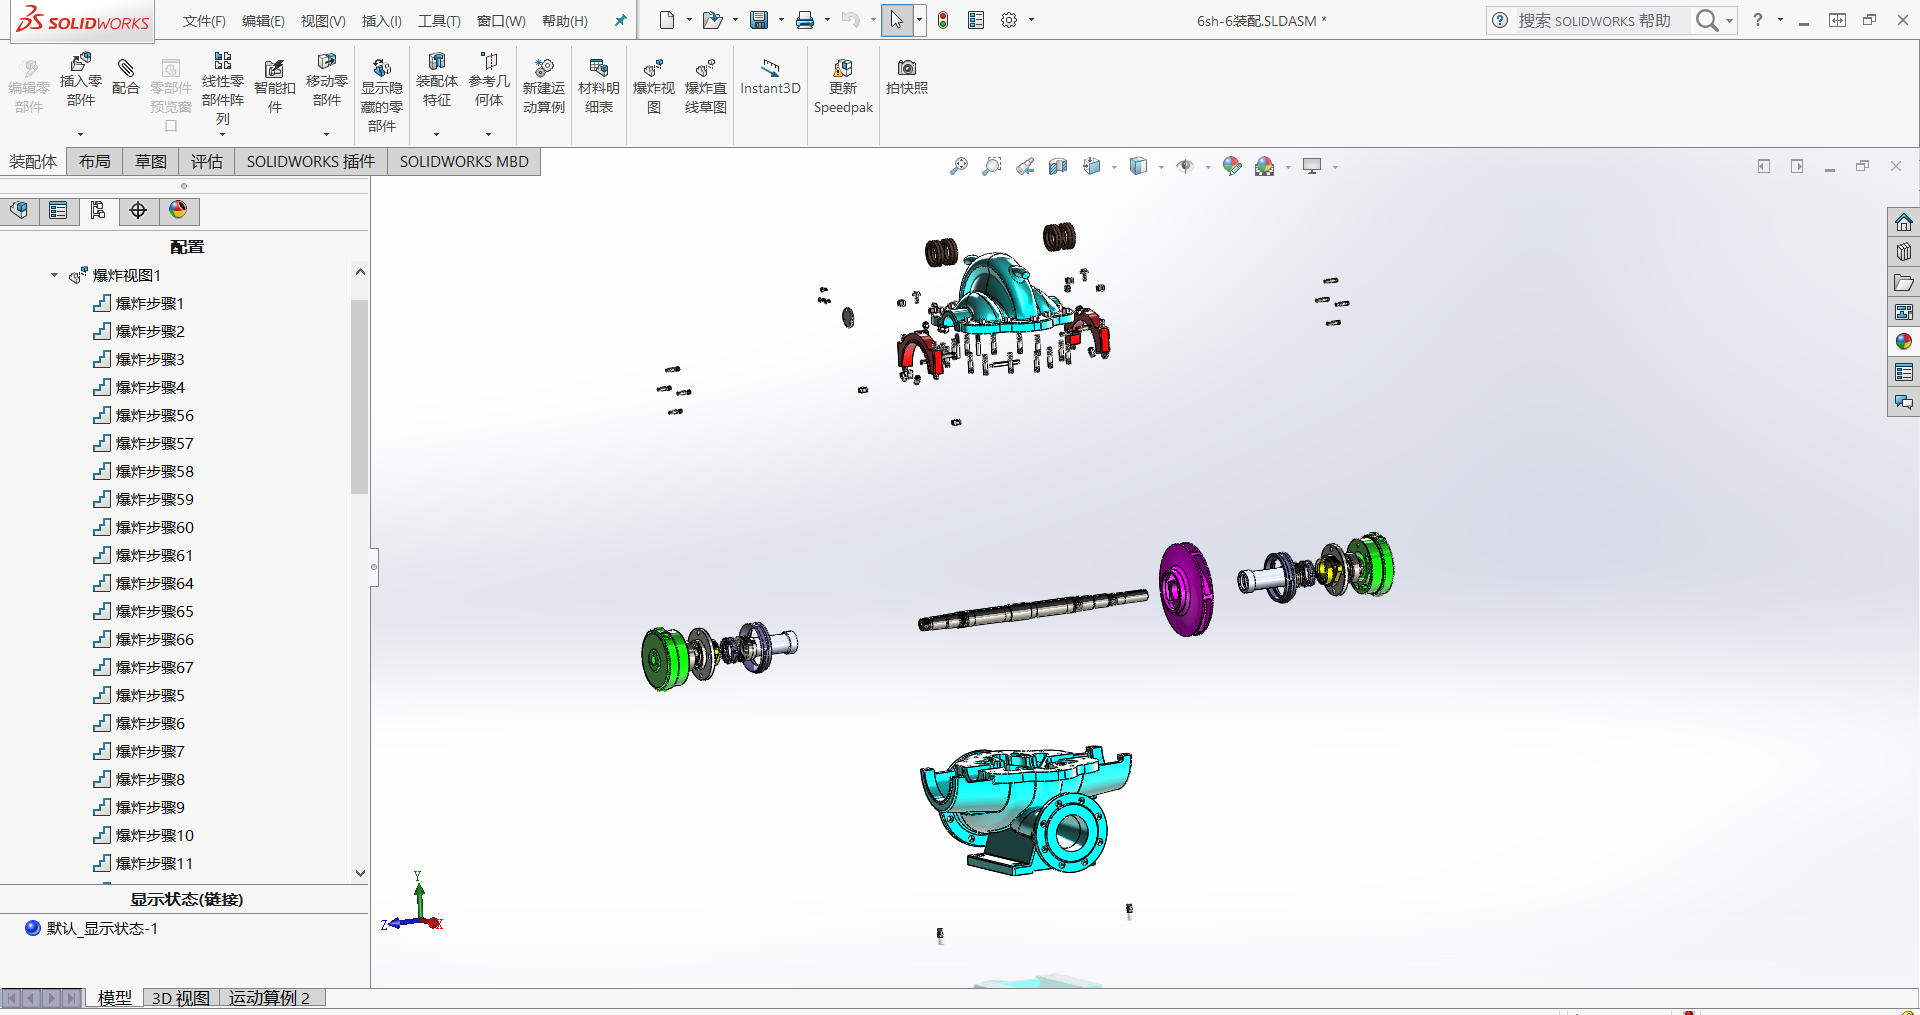Screen dimensions: 1920x1015
Task: Select 爆炸步骤56 in the tree
Action: 155,415
